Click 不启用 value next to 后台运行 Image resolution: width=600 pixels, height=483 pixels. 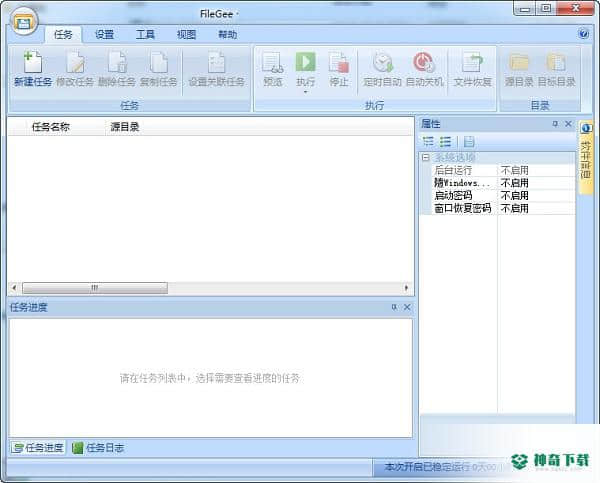pyautogui.click(x=515, y=170)
